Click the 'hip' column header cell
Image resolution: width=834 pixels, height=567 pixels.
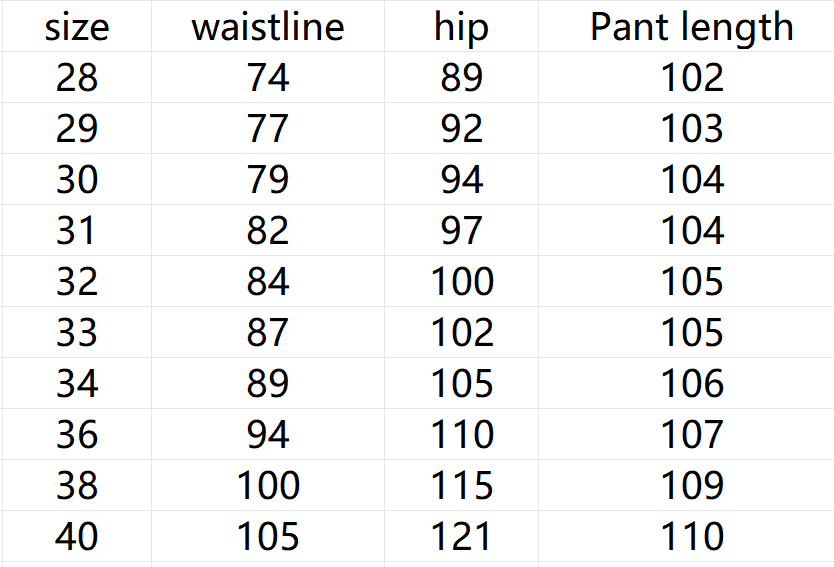(461, 27)
